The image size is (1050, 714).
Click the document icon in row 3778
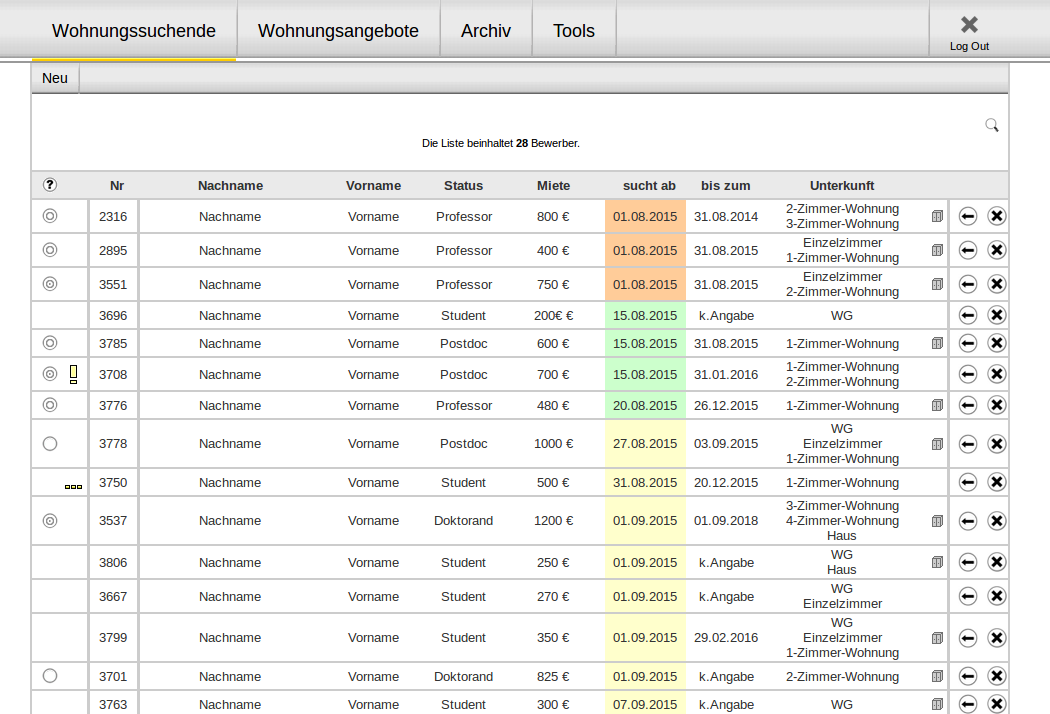point(937,444)
